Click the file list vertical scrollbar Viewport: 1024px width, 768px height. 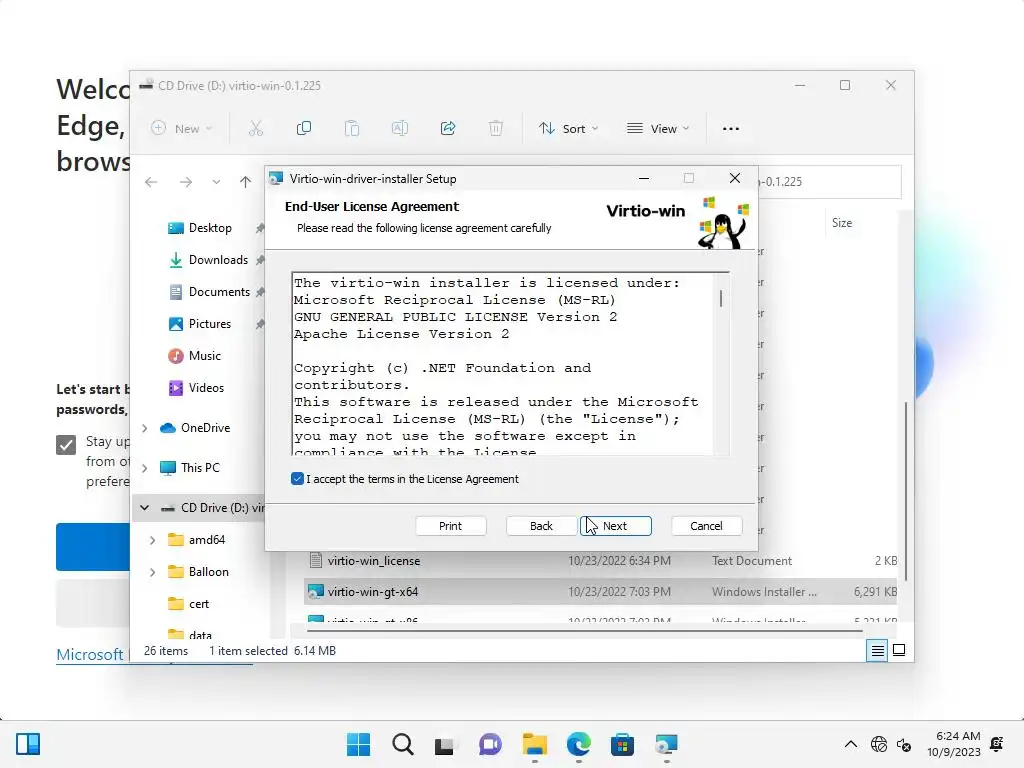click(x=906, y=490)
